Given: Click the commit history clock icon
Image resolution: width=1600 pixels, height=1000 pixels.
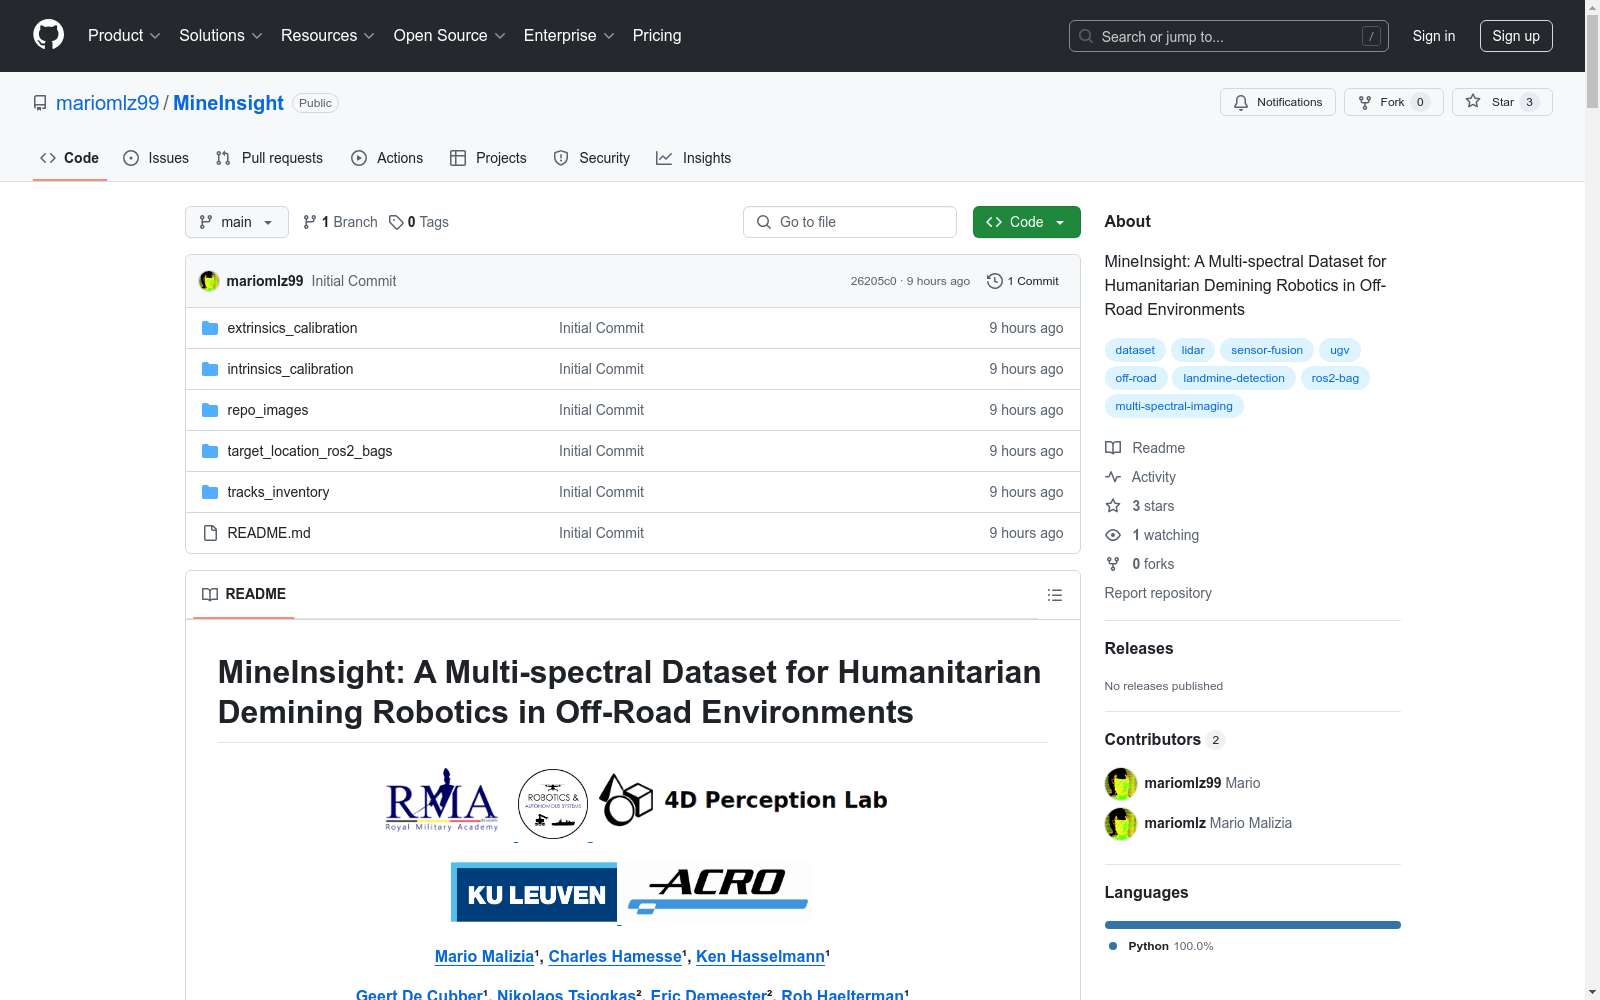Looking at the screenshot, I should pos(994,281).
